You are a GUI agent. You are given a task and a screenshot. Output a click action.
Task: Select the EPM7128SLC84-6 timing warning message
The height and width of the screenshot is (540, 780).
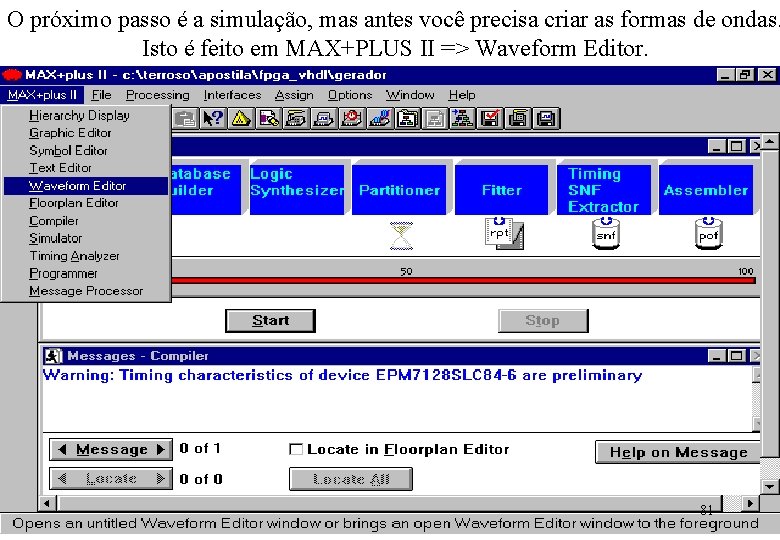[x=342, y=375]
